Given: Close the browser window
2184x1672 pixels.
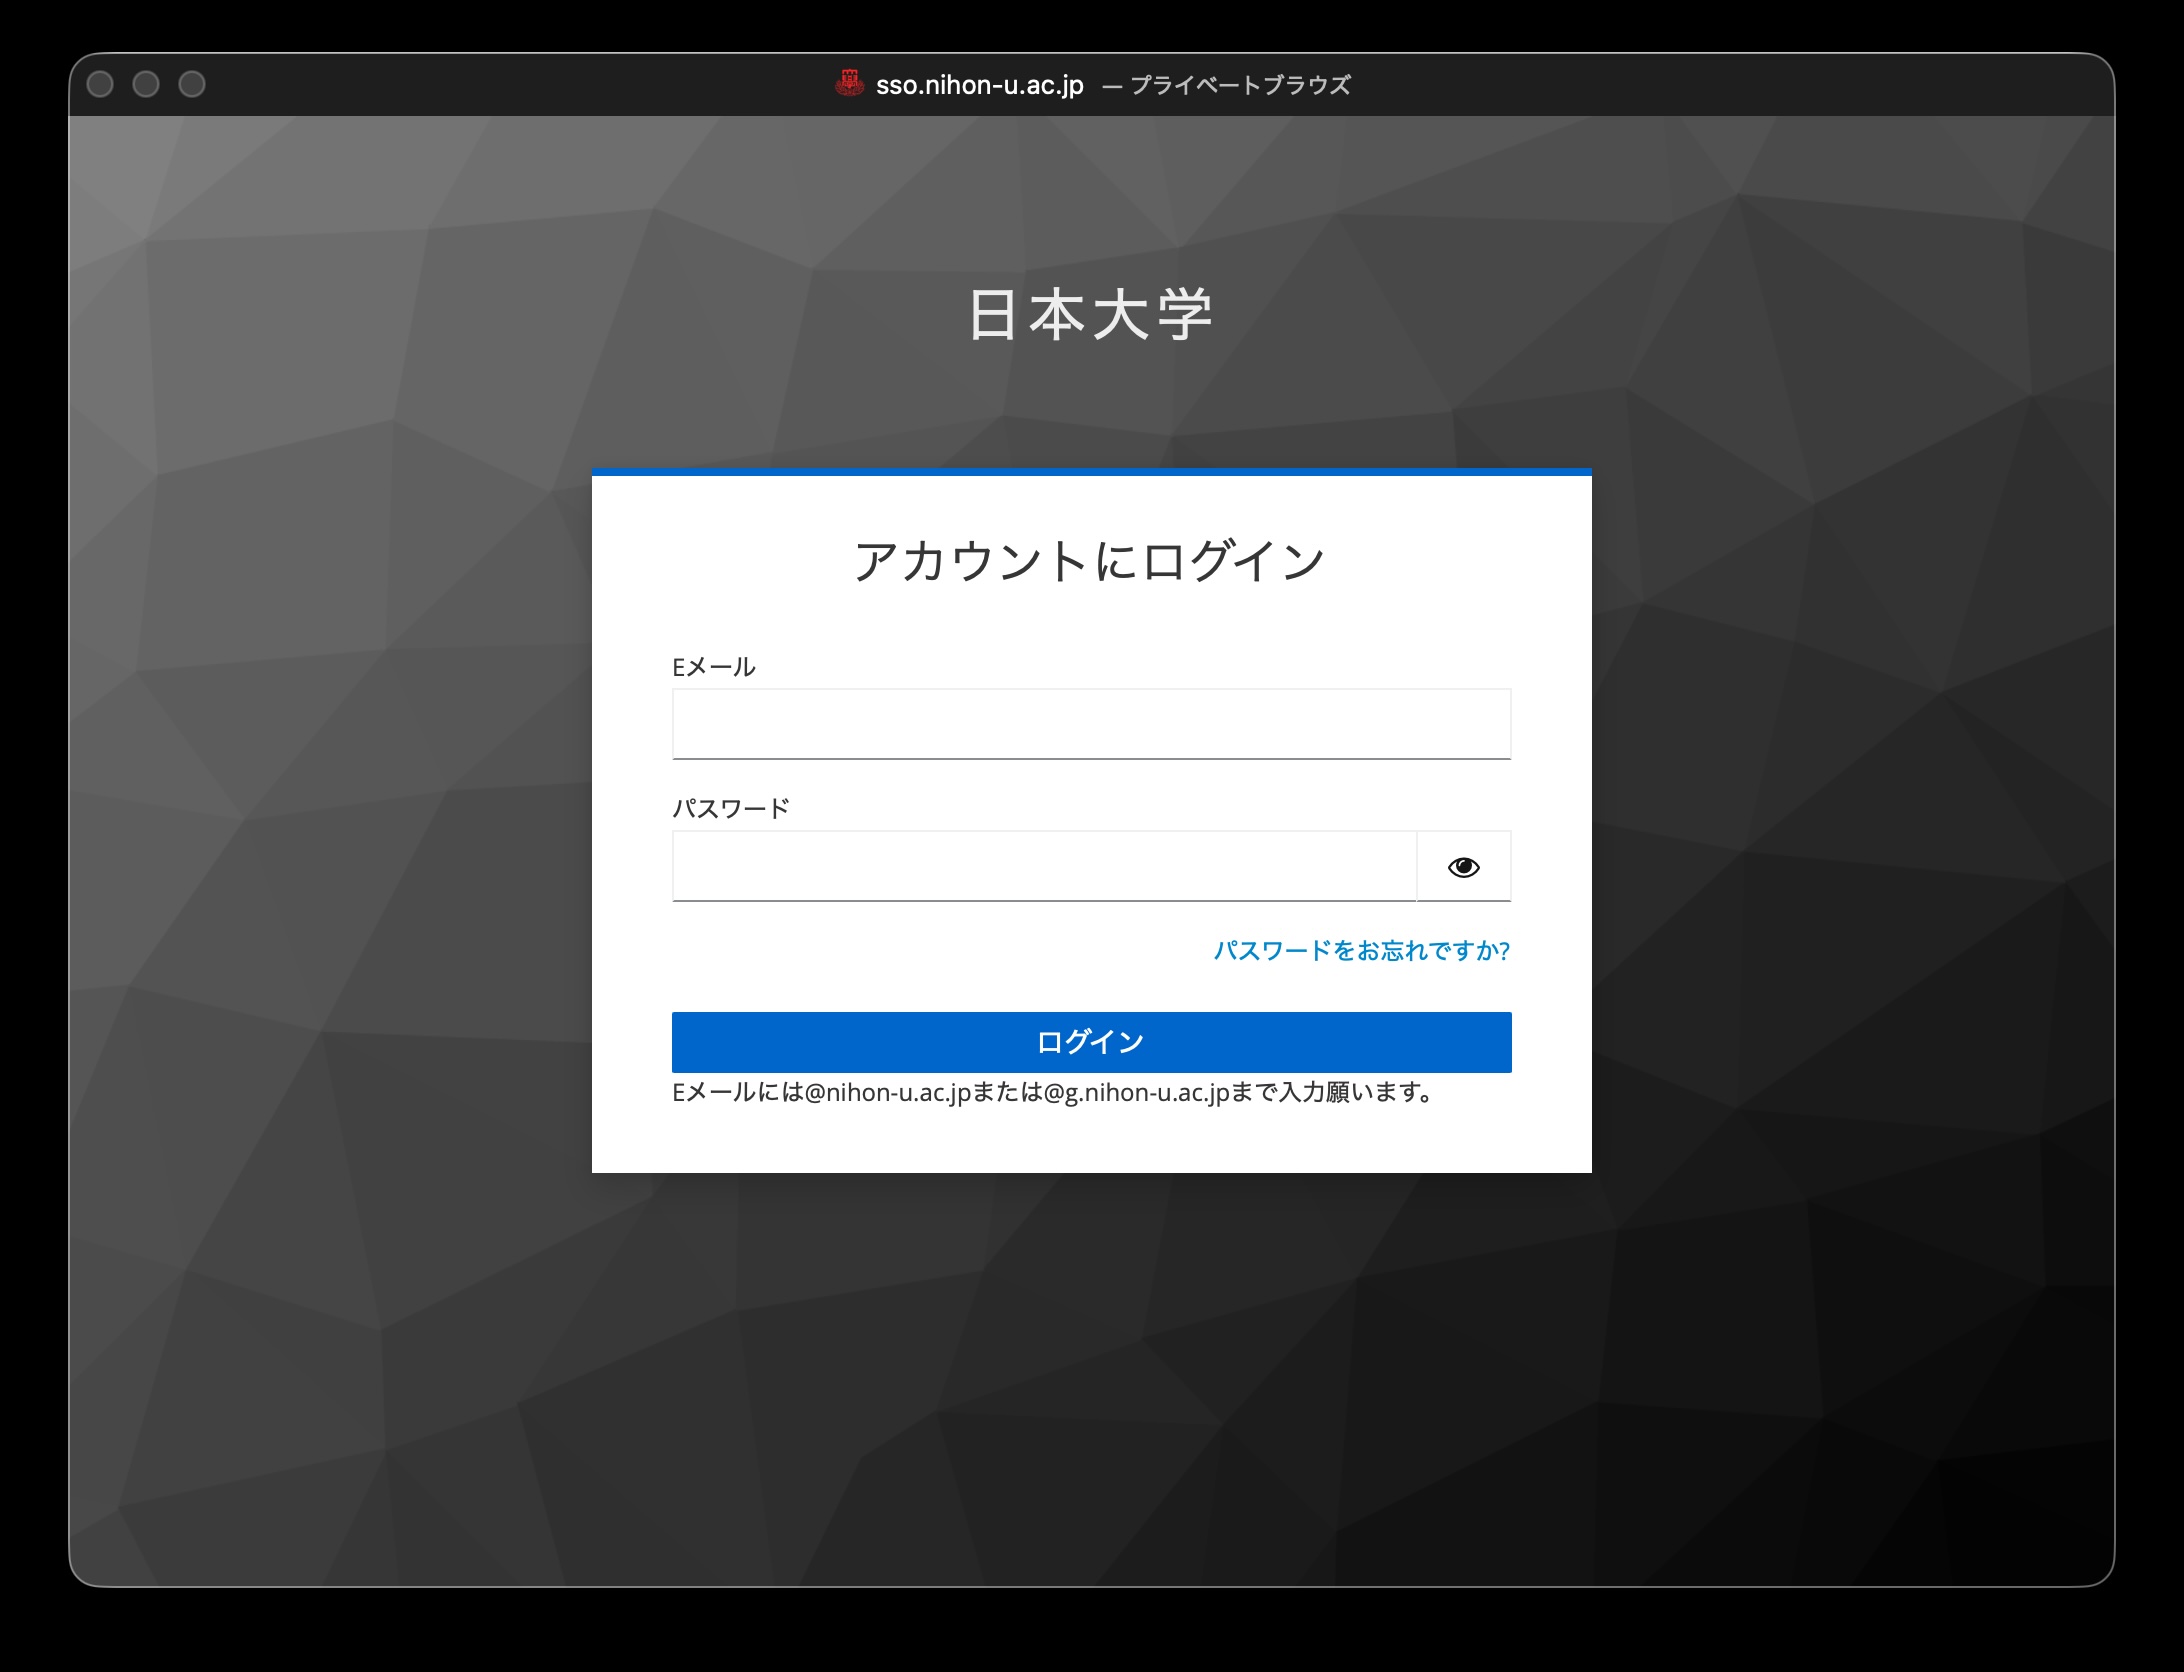Looking at the screenshot, I should click(x=100, y=84).
